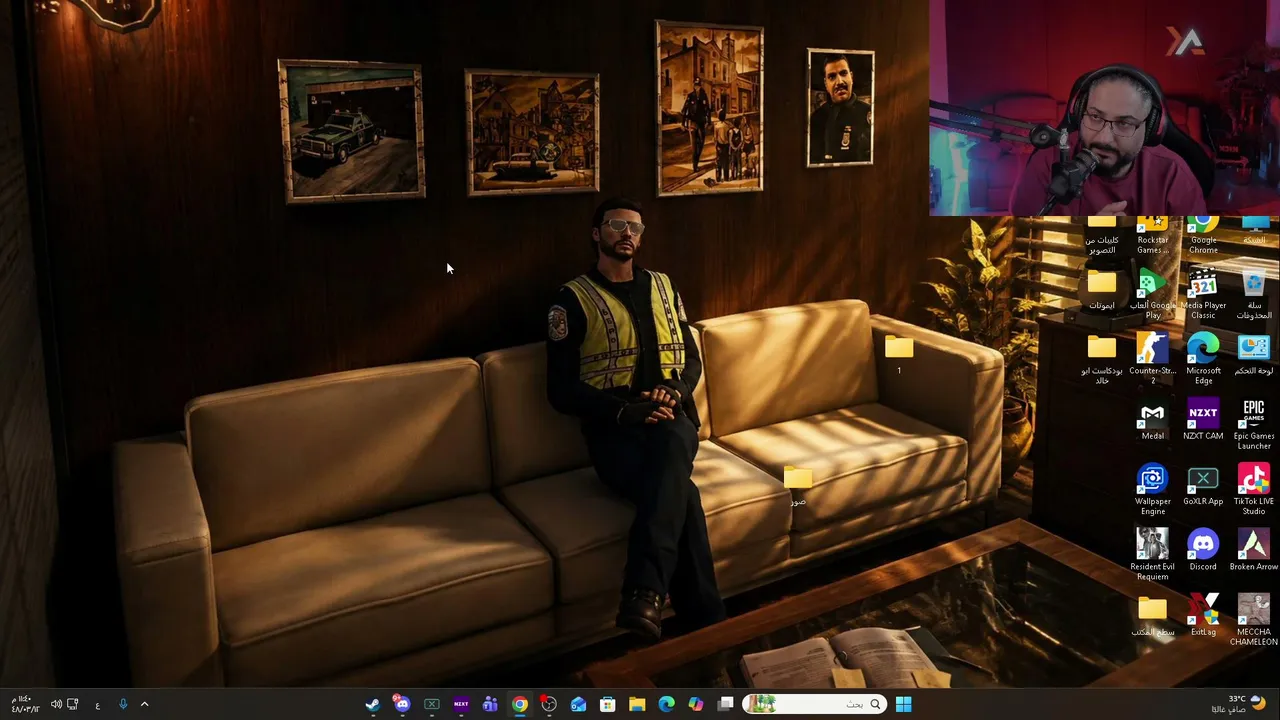Switch to Google Chrome in the taskbar
The width and height of the screenshot is (1280, 720).
[x=520, y=704]
